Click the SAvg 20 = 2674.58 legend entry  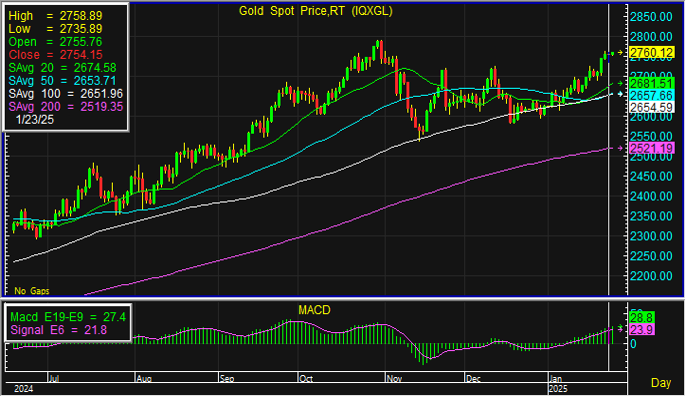(x=62, y=68)
